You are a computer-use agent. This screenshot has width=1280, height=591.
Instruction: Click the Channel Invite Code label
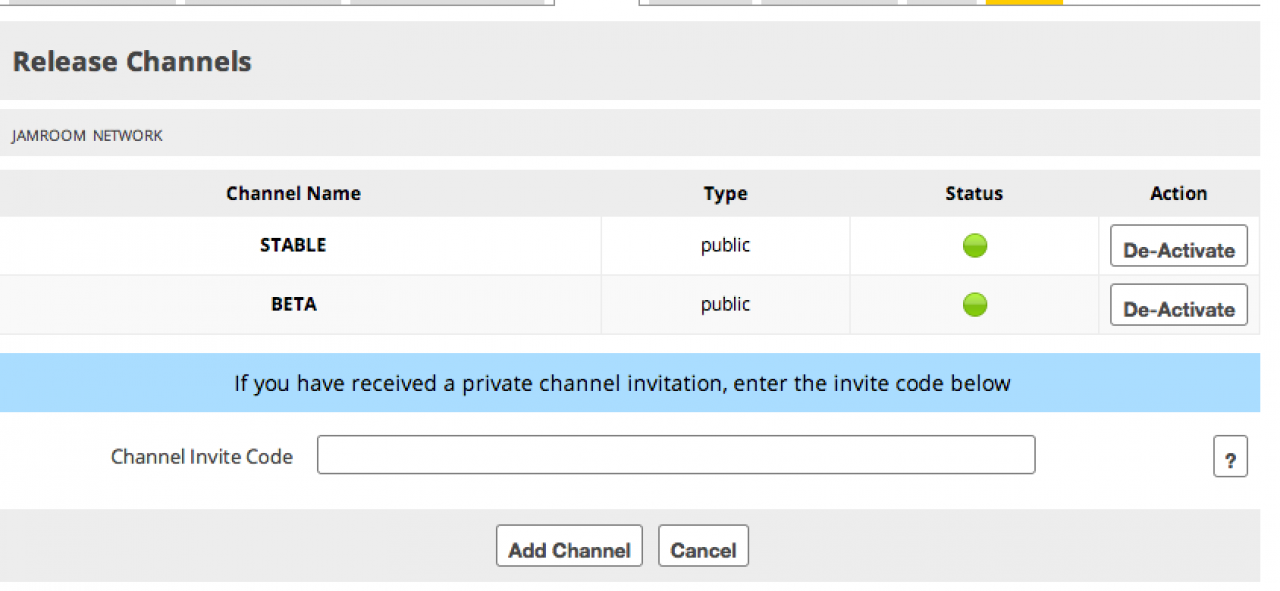coord(202,457)
